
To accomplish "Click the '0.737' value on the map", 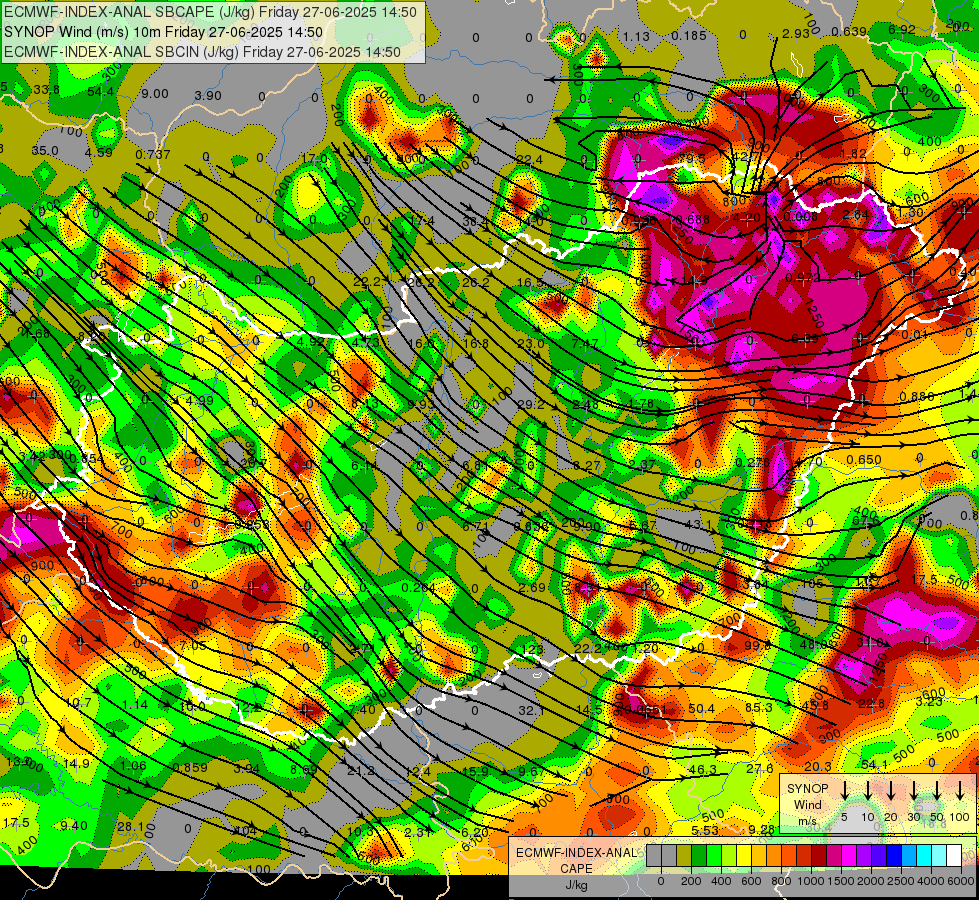I will (x=153, y=154).
